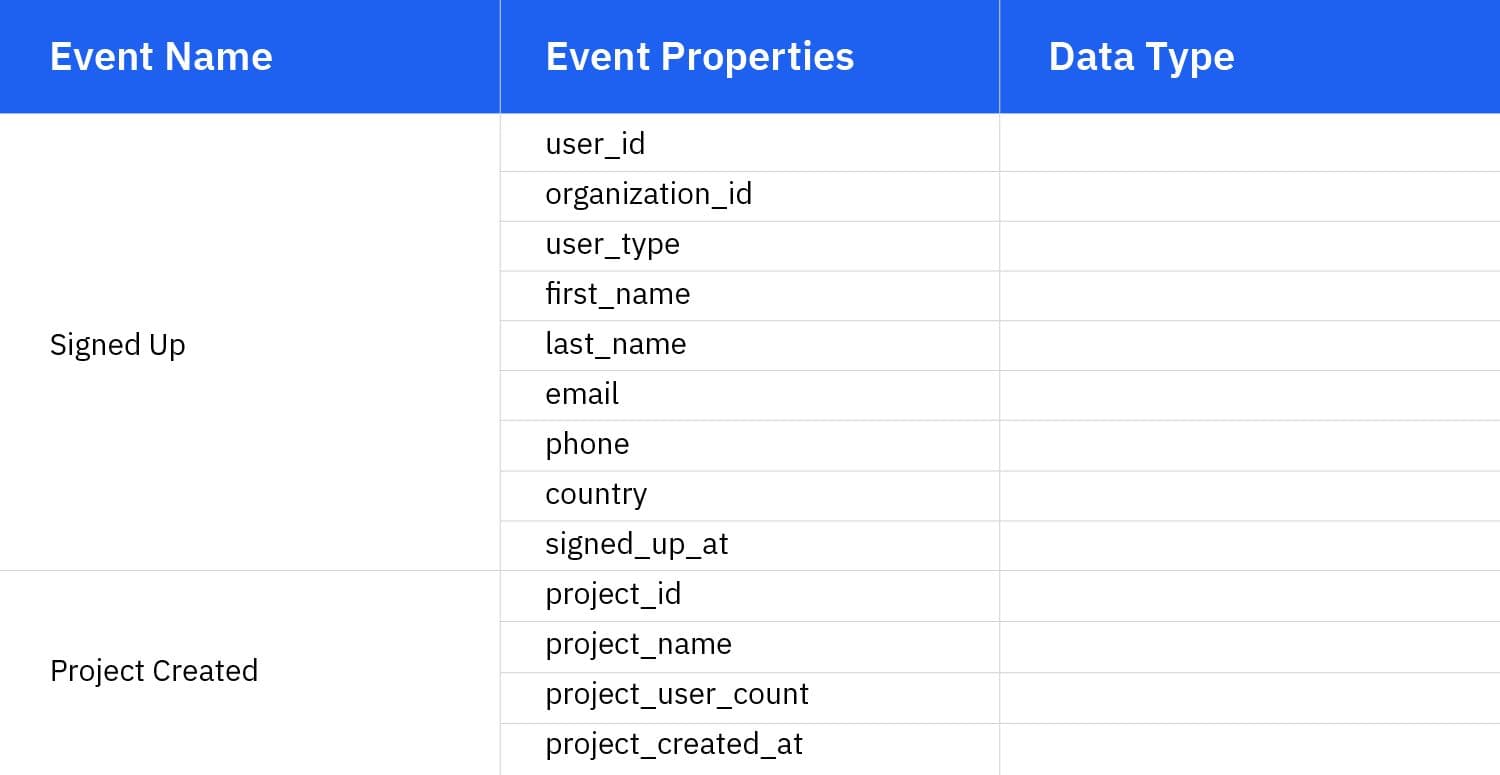This screenshot has height=775, width=1500.
Task: Click the Event Name column header
Action: click(x=160, y=57)
